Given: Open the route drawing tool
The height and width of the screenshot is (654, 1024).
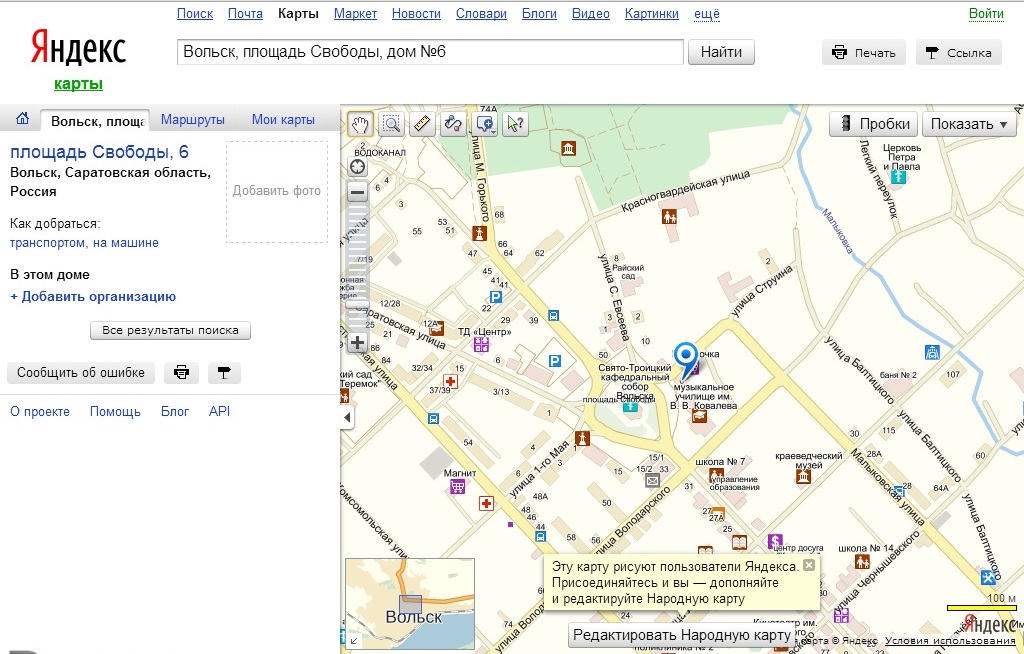Looking at the screenshot, I should click(453, 124).
